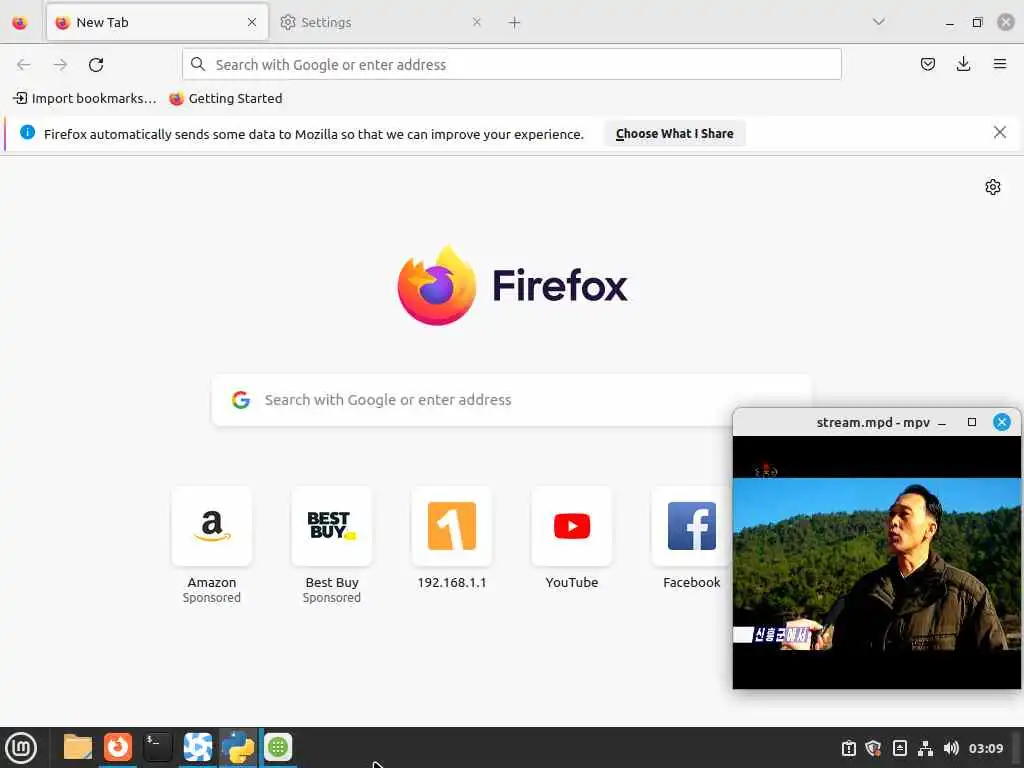Open the new tab personalize gear icon
Viewport: 1024px width, 768px height.
993,187
